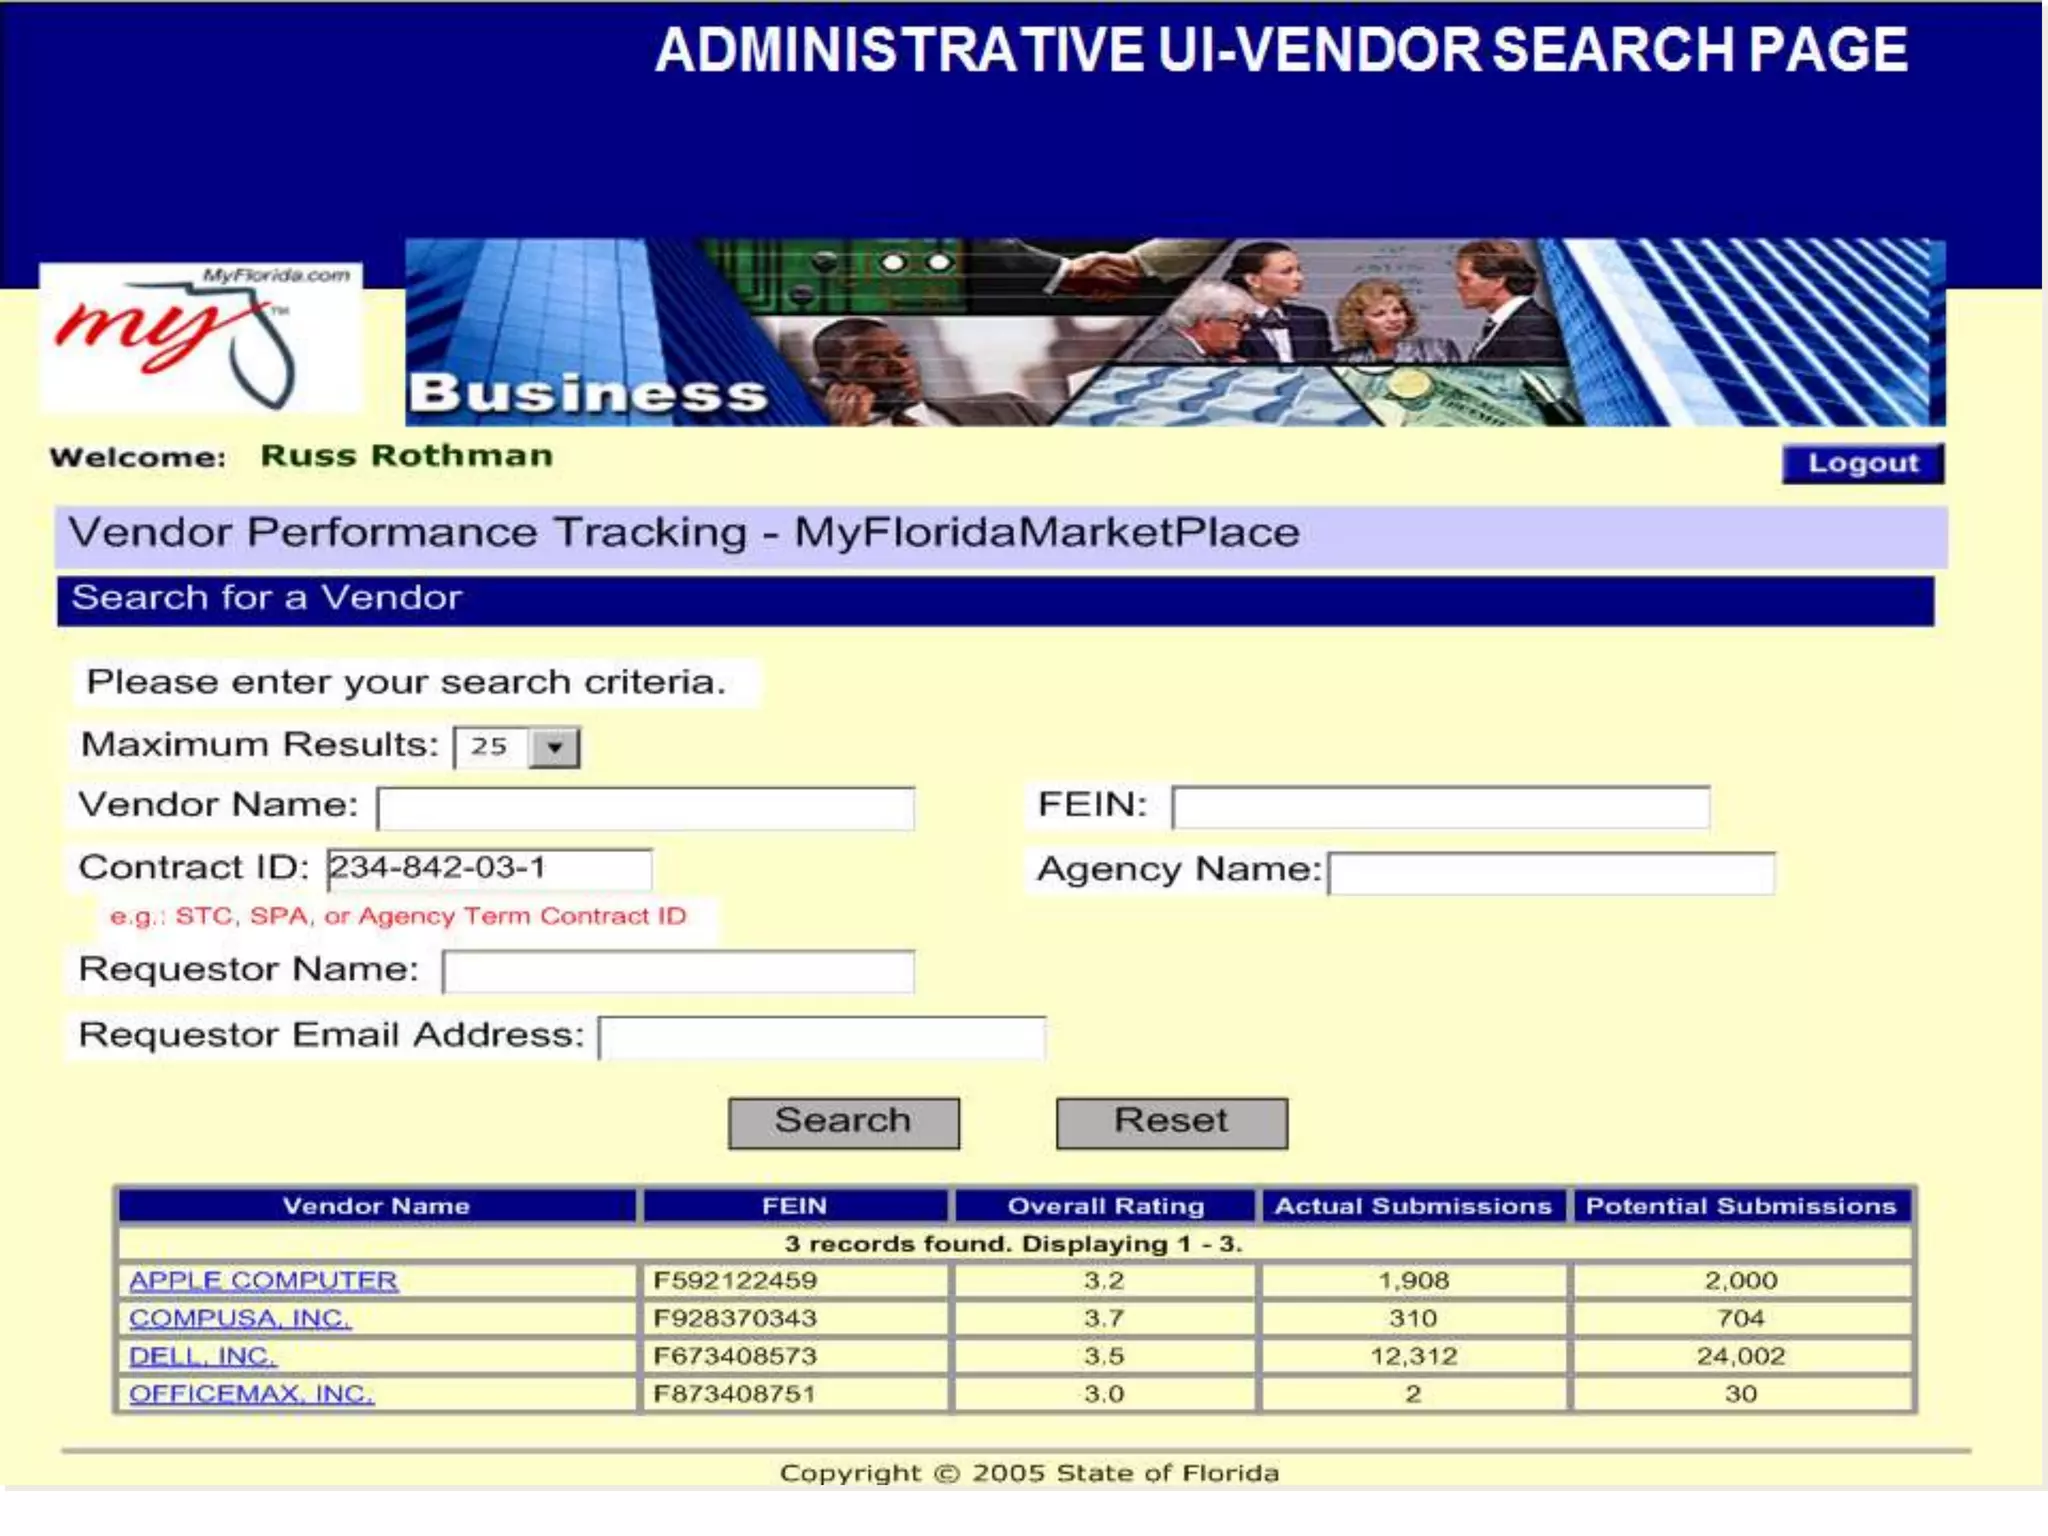This screenshot has width=2048, height=1536.
Task: Click the Vendor Name column header
Action: [376, 1206]
